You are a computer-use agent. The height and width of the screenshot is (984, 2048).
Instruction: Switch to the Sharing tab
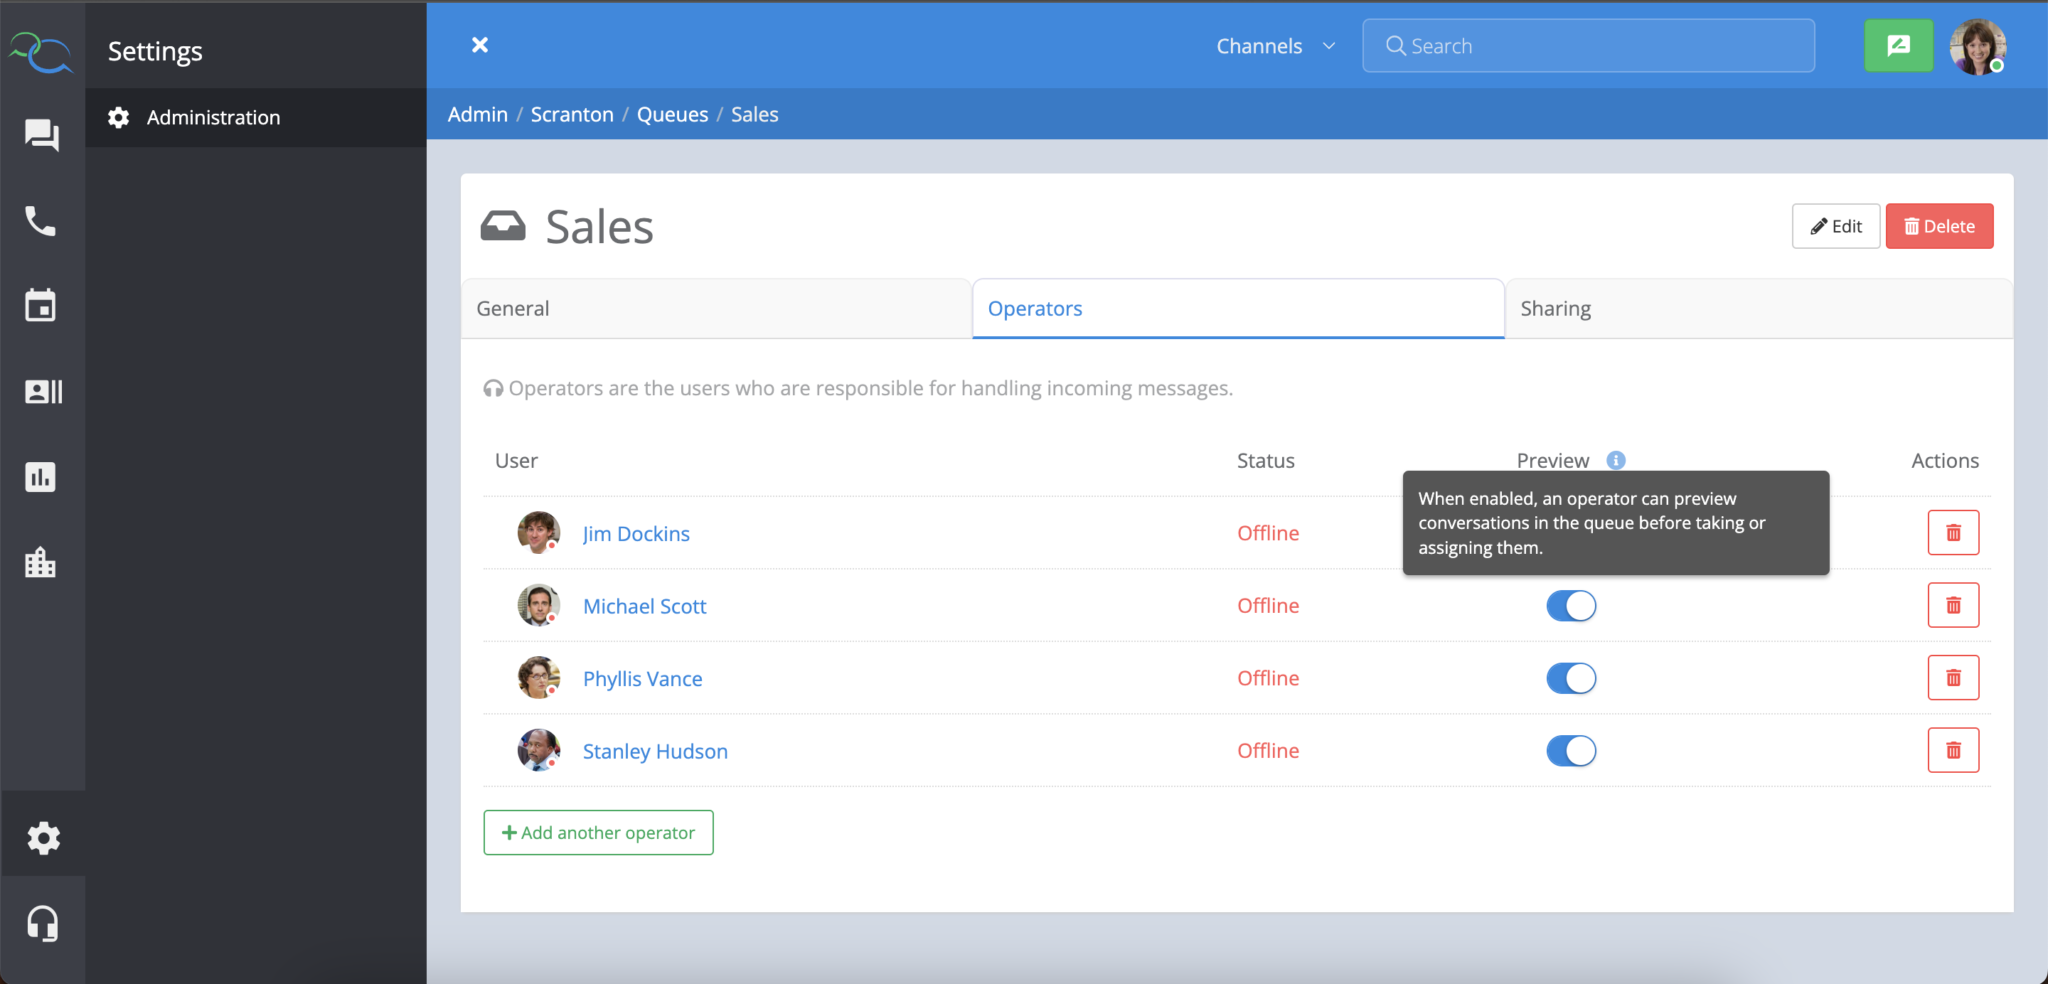1757,309
